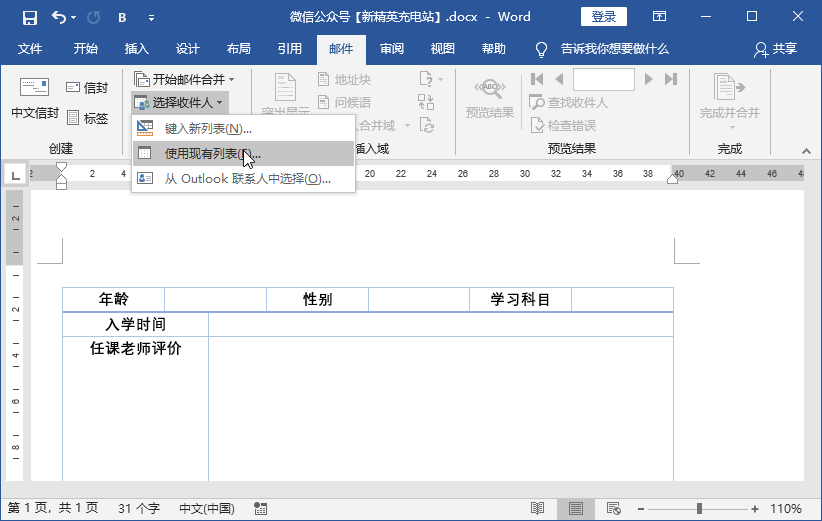Click the Save icon in quick access toolbar
Image resolution: width=822 pixels, height=521 pixels.
tap(30, 17)
